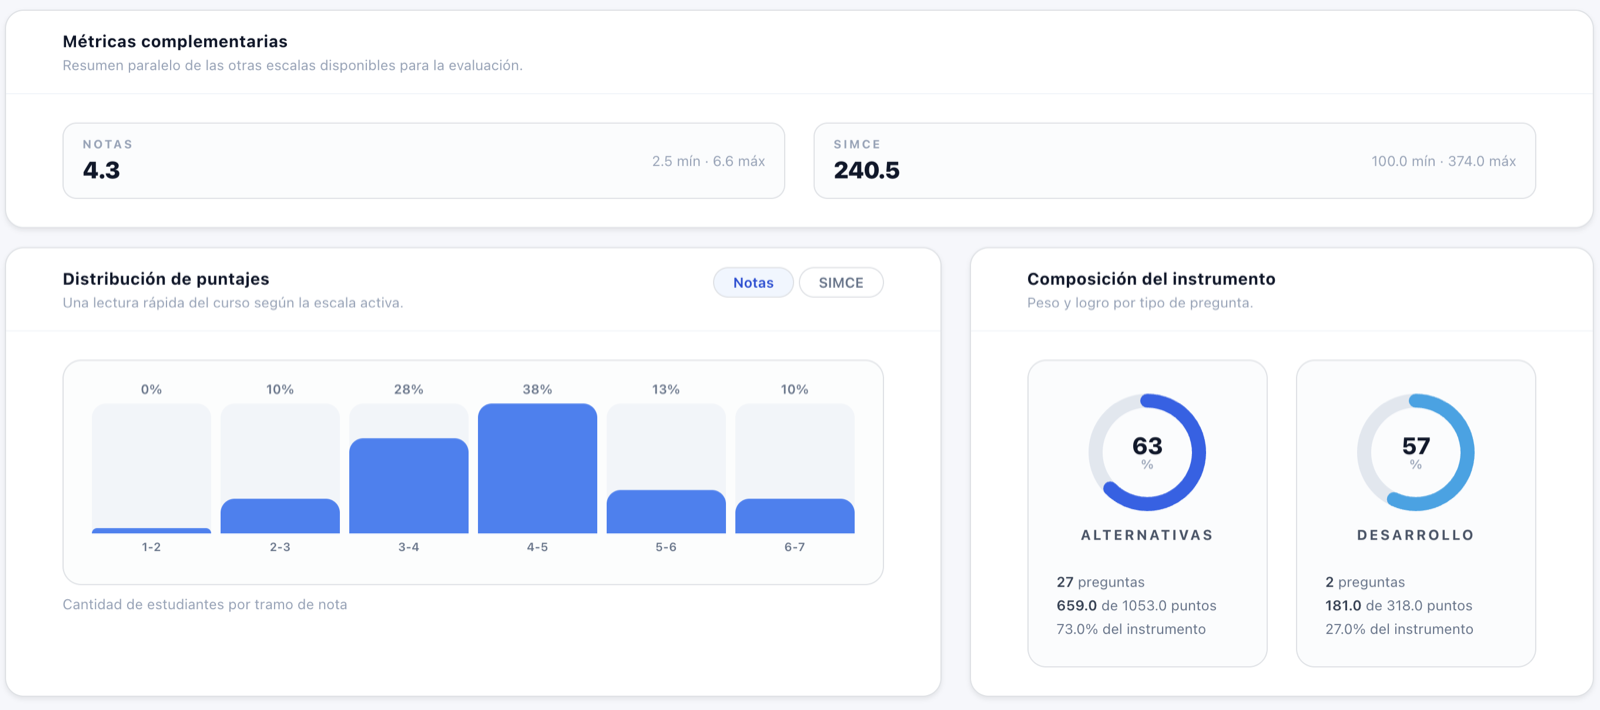
Task: Open the SIMCE 240.5 metric card
Action: pos(1175,161)
